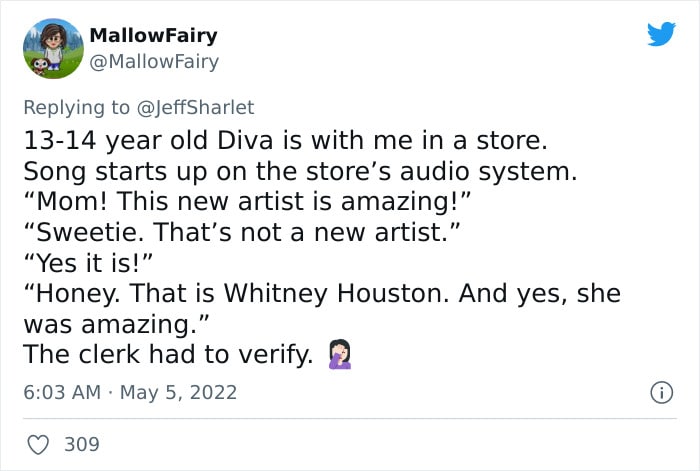Click the "Song starts up" sentence
The height and width of the screenshot is (471, 700).
click(x=300, y=171)
